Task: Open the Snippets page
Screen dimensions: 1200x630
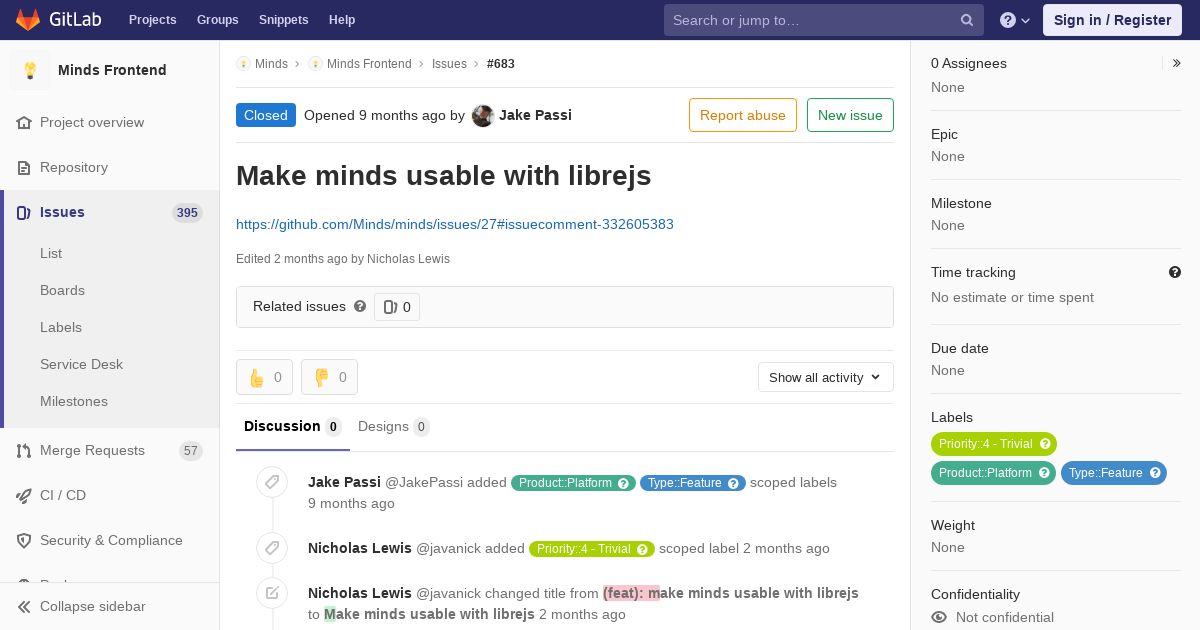Action: (283, 20)
